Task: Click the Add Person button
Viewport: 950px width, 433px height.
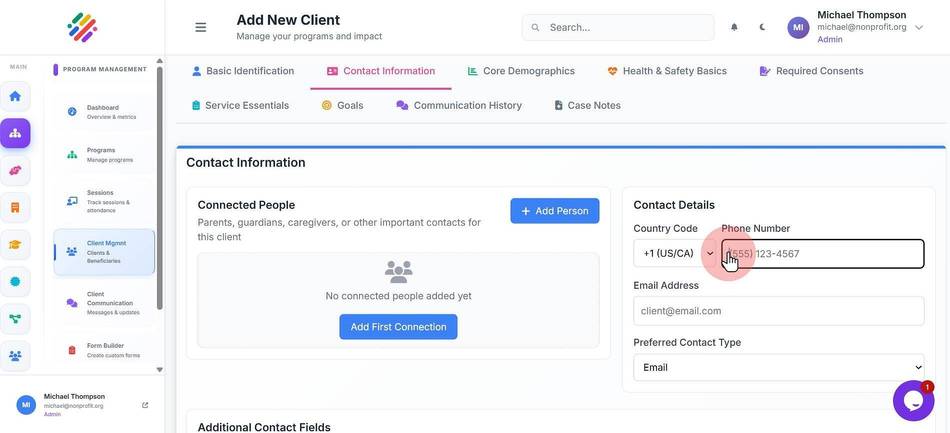Action: (x=554, y=211)
